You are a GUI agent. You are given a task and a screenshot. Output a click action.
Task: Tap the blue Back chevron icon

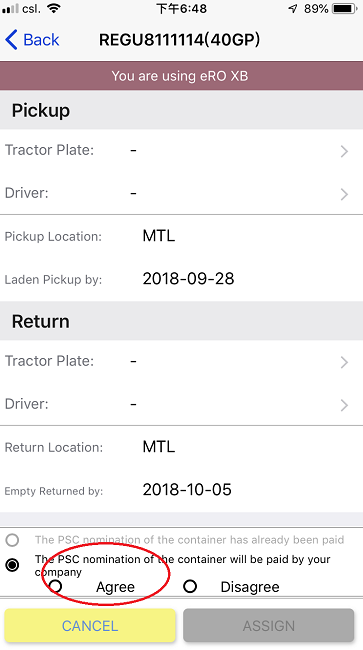coord(11,40)
